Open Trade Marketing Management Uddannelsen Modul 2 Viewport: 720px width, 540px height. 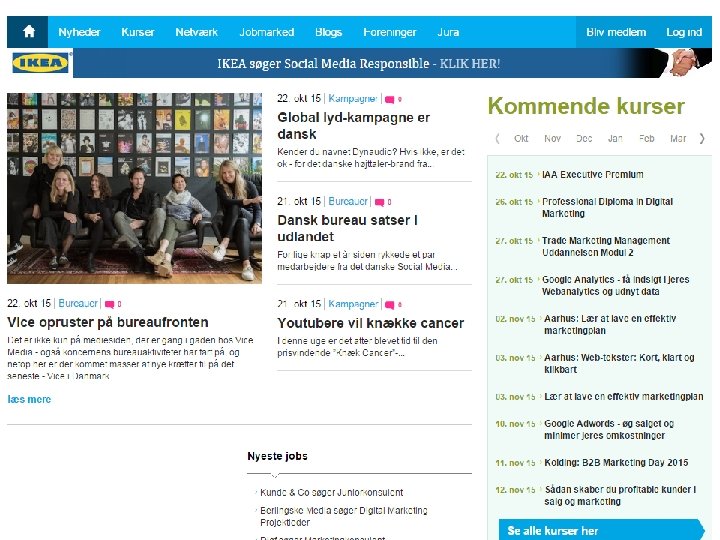(x=606, y=247)
